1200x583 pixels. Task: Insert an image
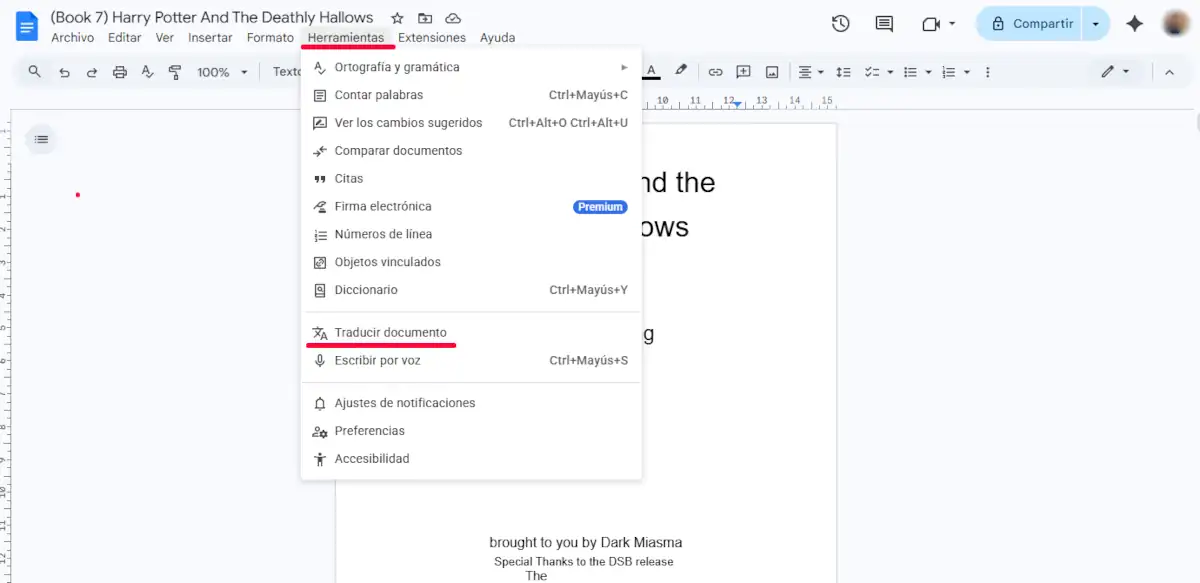771,71
